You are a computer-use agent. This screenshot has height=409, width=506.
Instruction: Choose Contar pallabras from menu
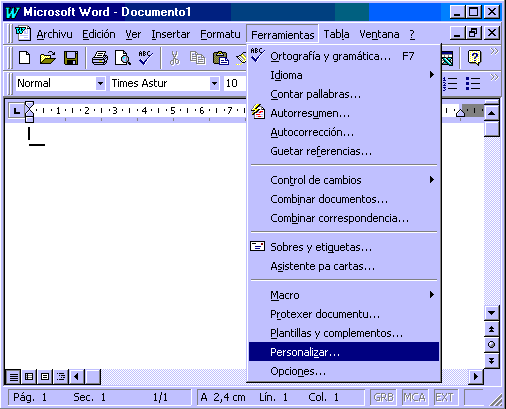(x=344, y=94)
